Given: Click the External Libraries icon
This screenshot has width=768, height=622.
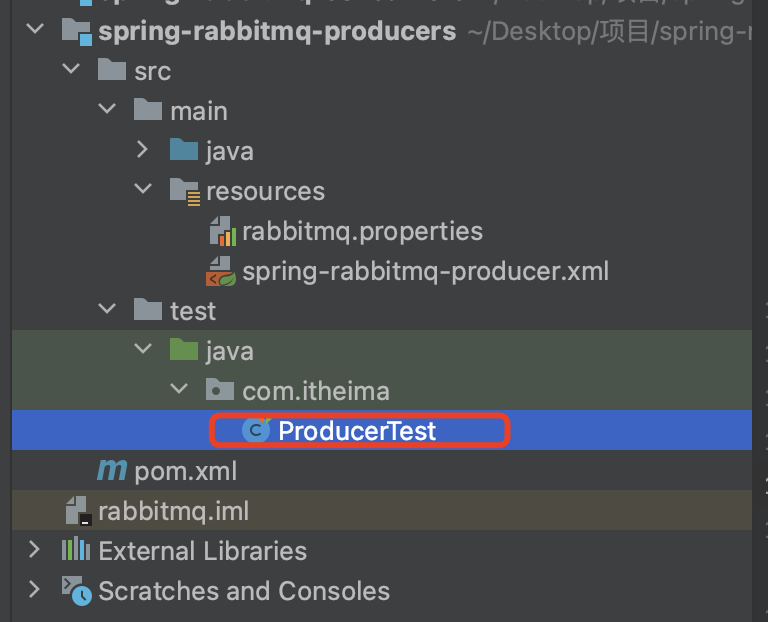Looking at the screenshot, I should 76,551.
